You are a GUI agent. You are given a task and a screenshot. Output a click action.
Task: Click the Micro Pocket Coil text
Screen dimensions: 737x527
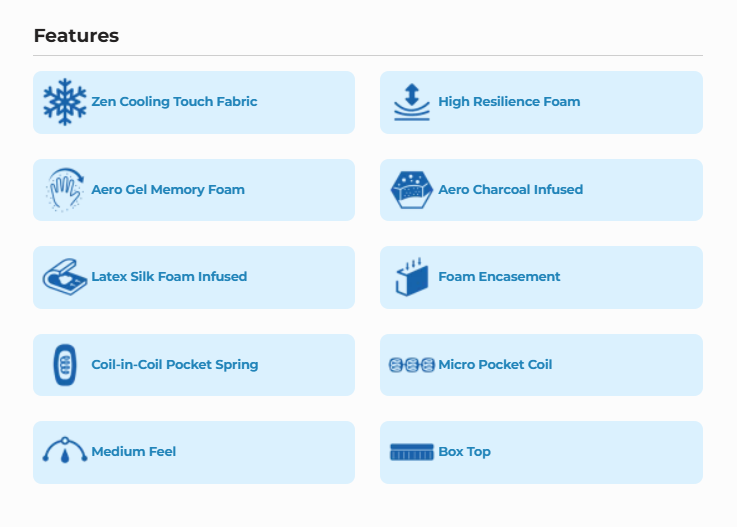click(495, 365)
